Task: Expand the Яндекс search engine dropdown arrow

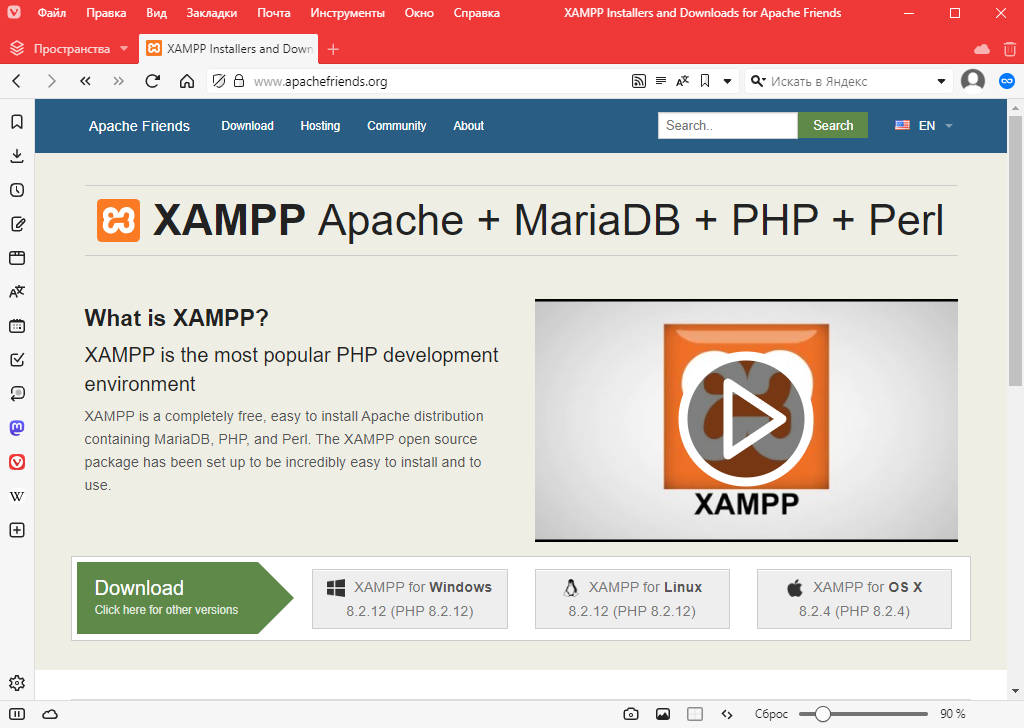Action: point(941,81)
